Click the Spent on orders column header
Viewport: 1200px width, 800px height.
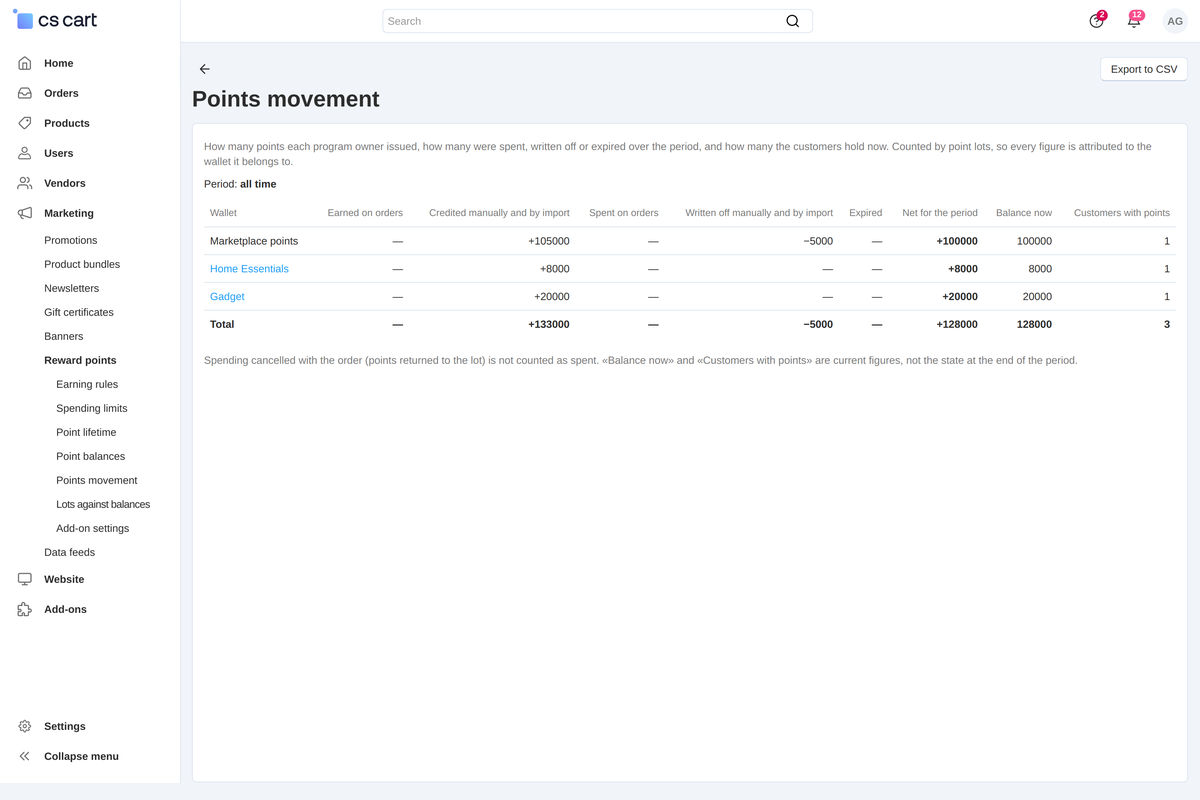(x=624, y=213)
